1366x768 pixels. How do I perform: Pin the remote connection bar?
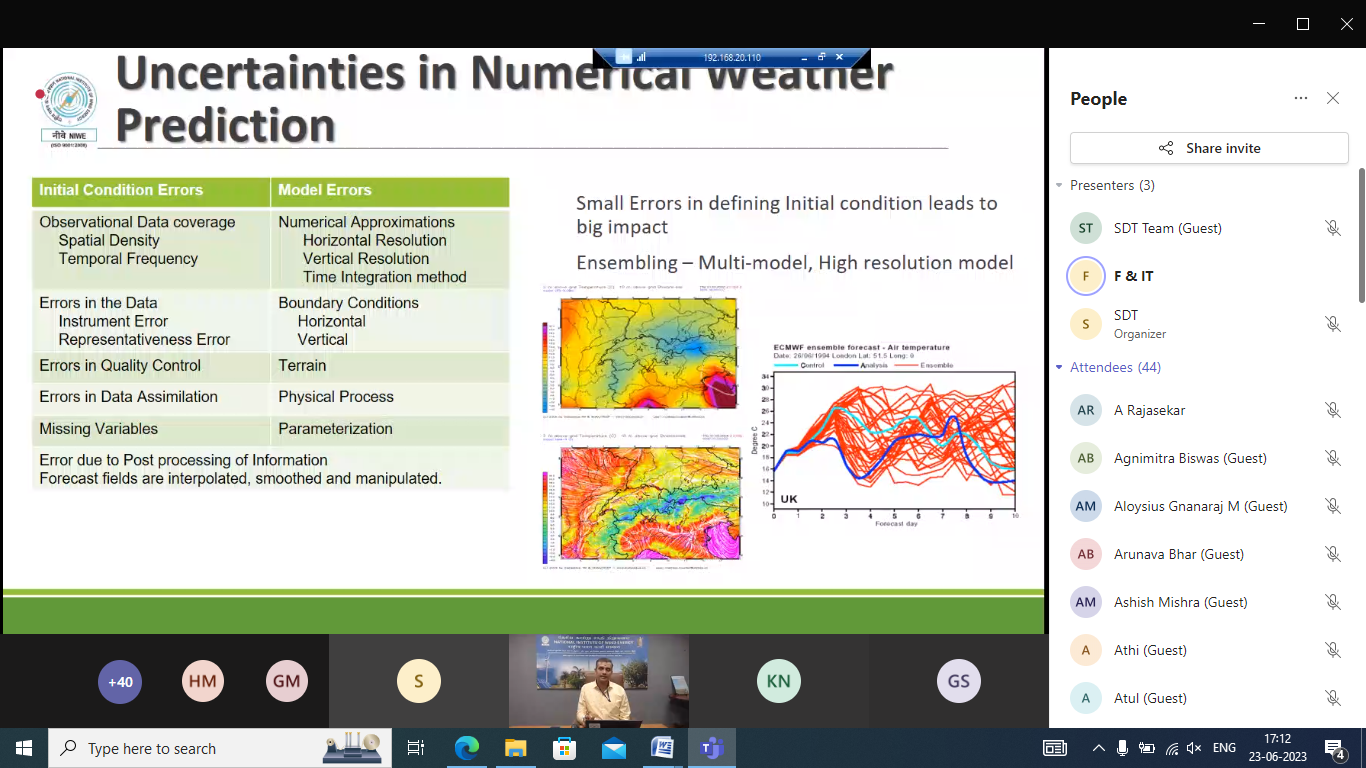coord(624,57)
